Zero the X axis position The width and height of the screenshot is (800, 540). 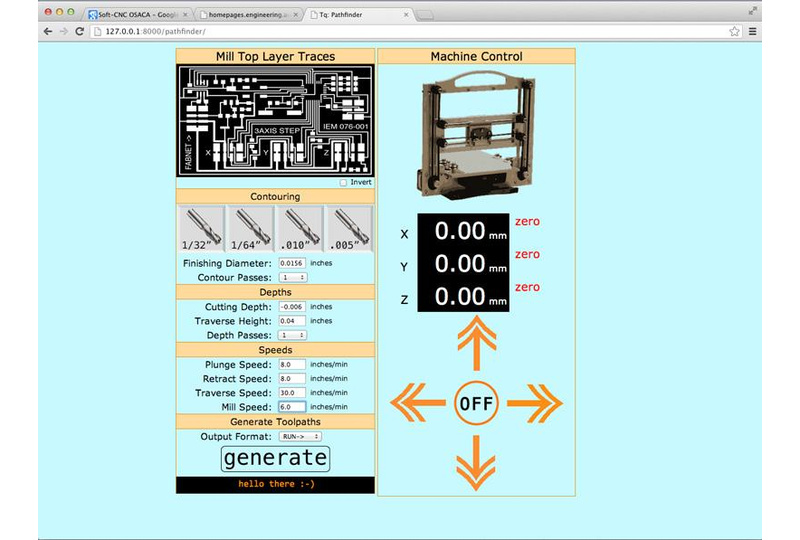[x=527, y=221]
